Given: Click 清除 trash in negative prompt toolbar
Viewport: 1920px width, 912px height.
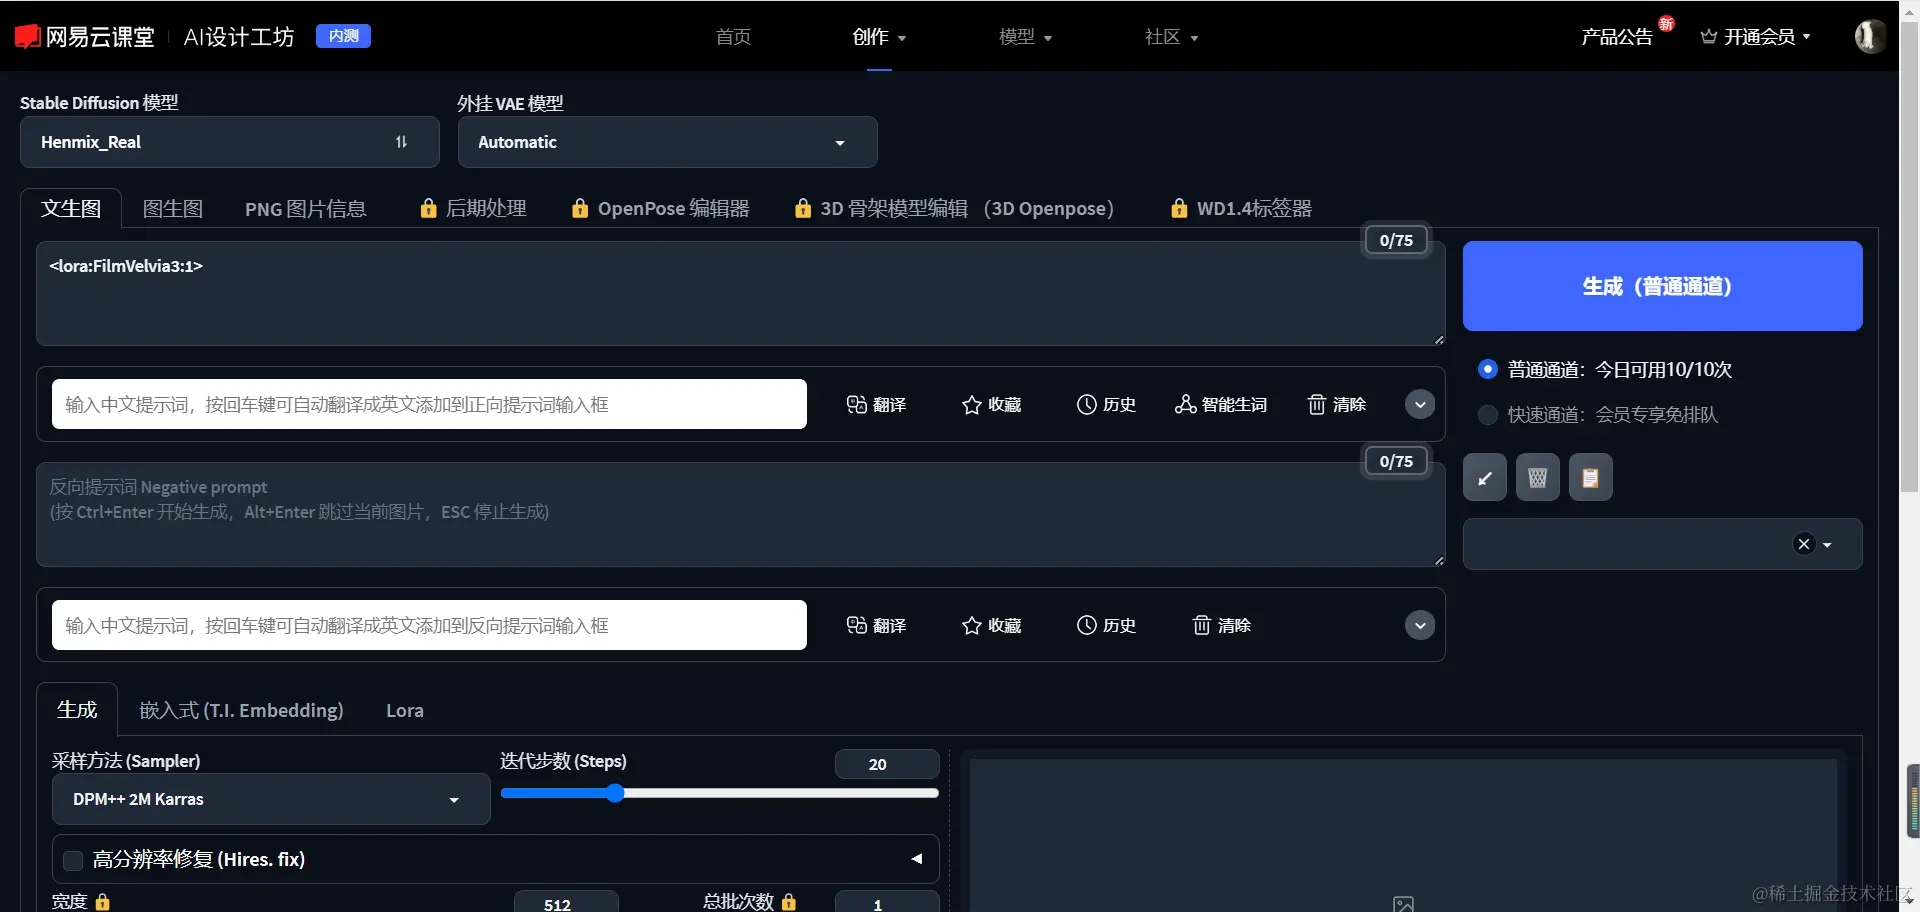Looking at the screenshot, I should 1222,625.
